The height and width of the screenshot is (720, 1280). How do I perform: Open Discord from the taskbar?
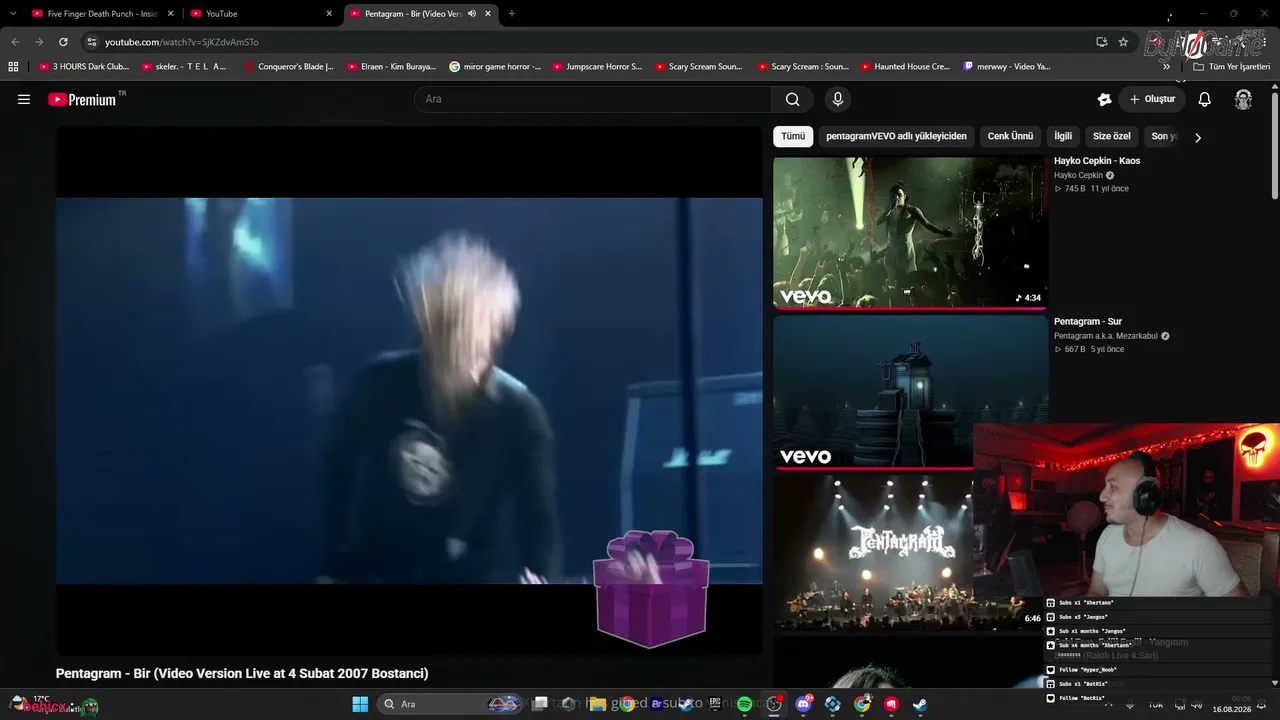click(803, 704)
